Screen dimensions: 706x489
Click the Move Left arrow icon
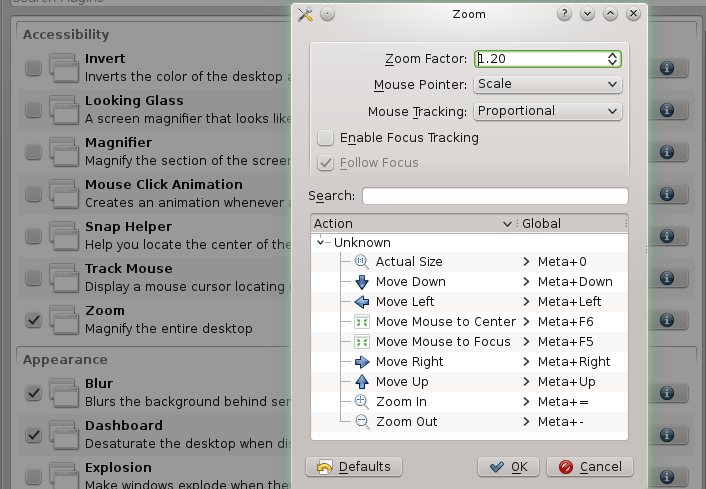point(362,302)
